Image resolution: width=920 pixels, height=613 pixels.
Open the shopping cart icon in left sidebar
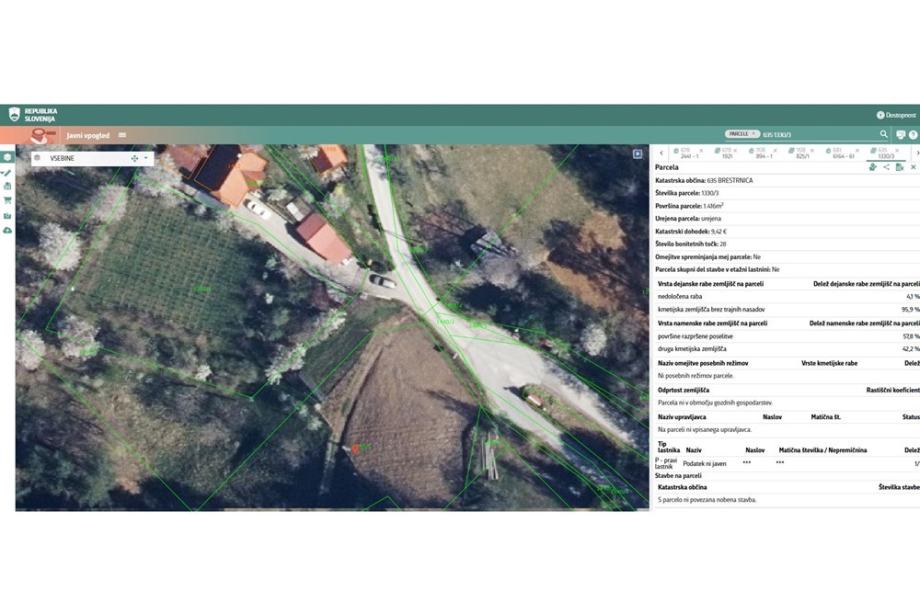tap(7, 201)
